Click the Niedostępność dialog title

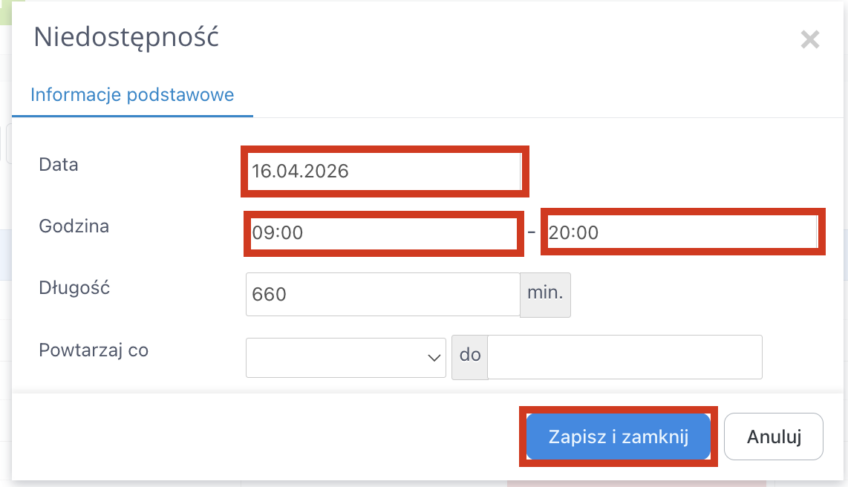(126, 38)
